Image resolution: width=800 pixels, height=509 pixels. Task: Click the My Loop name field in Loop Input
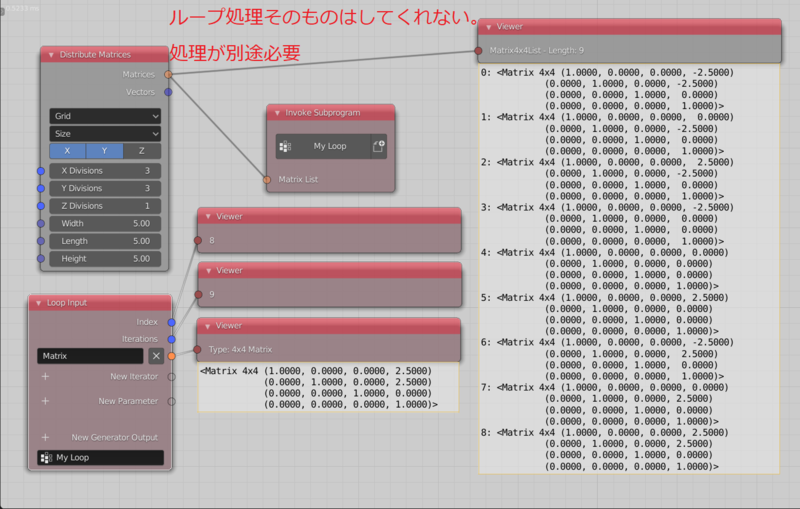[101, 457]
